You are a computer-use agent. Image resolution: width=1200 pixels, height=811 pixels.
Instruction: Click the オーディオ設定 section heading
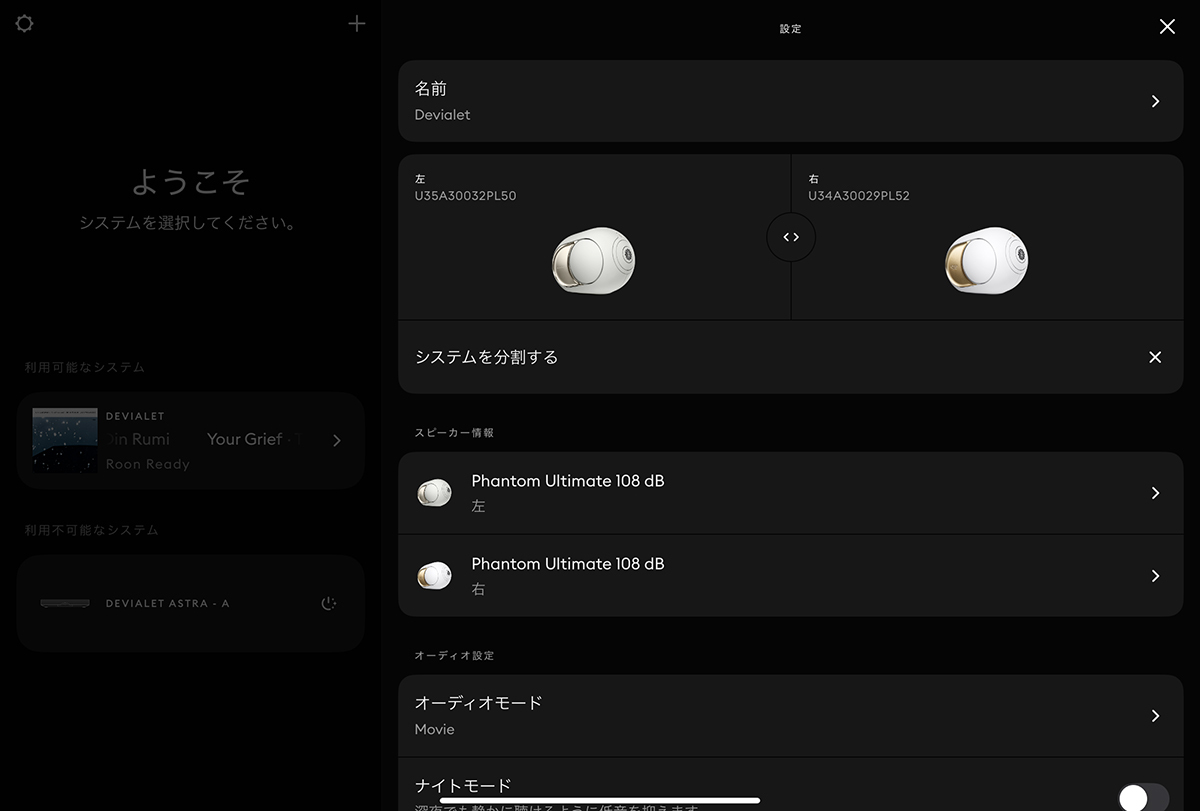(x=454, y=656)
